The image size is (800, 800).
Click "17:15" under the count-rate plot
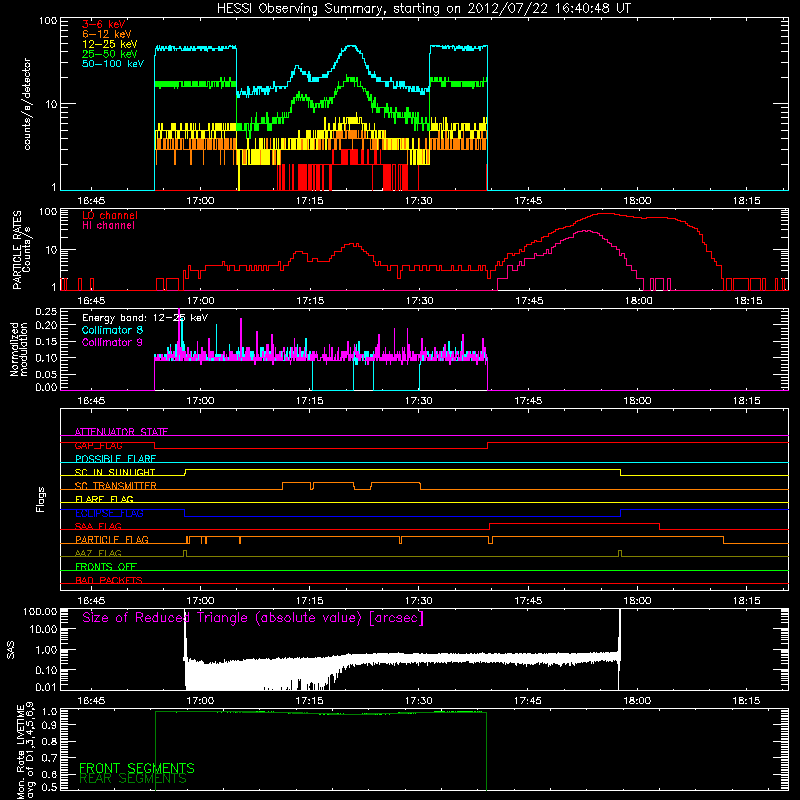click(x=310, y=201)
